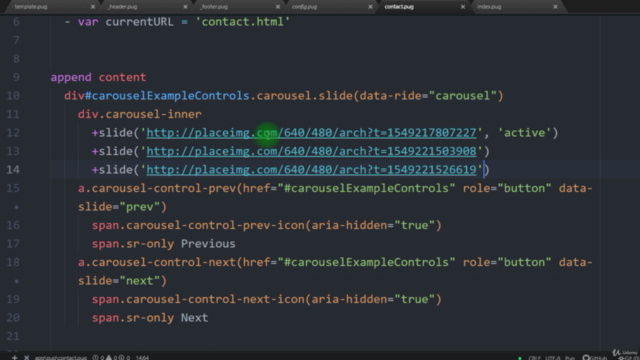Select the contact.pug tab
Screen dimensions: 640x360
point(399,7)
